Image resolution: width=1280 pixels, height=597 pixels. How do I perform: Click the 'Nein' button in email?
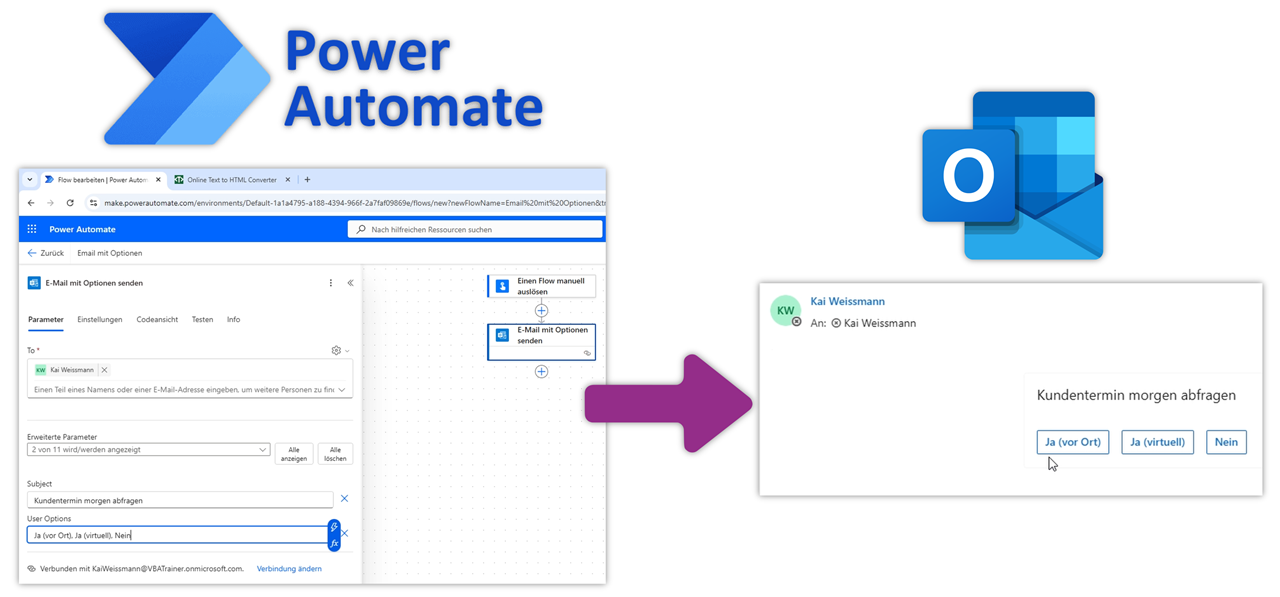tap(1226, 442)
